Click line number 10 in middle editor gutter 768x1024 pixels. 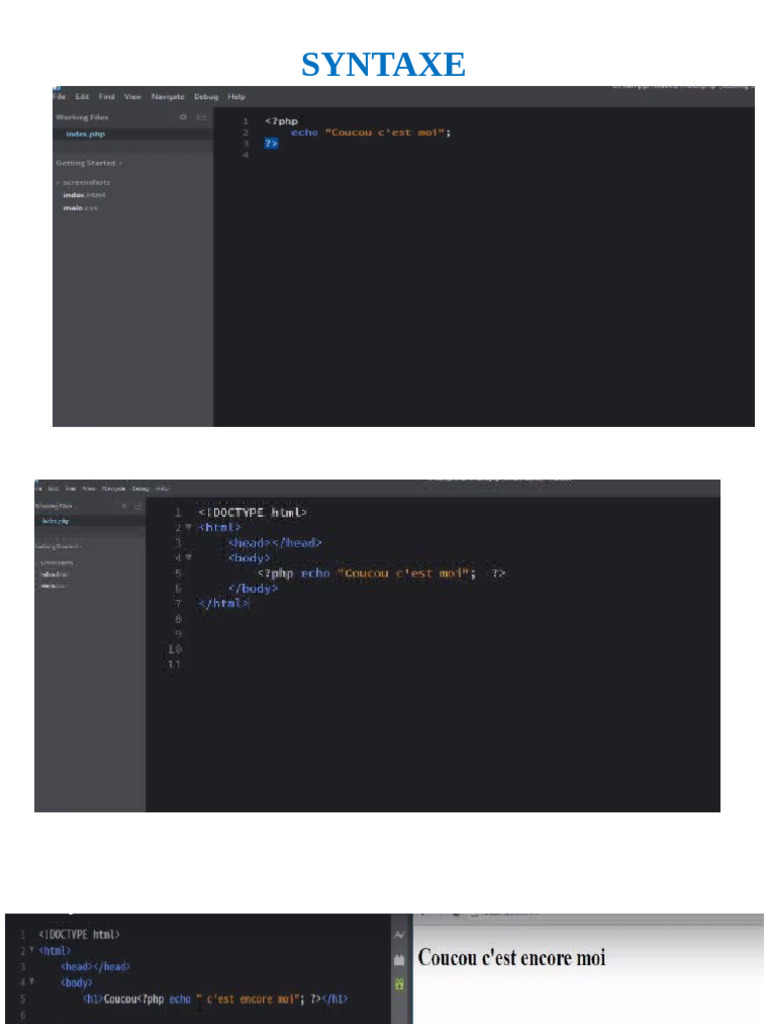pos(174,649)
